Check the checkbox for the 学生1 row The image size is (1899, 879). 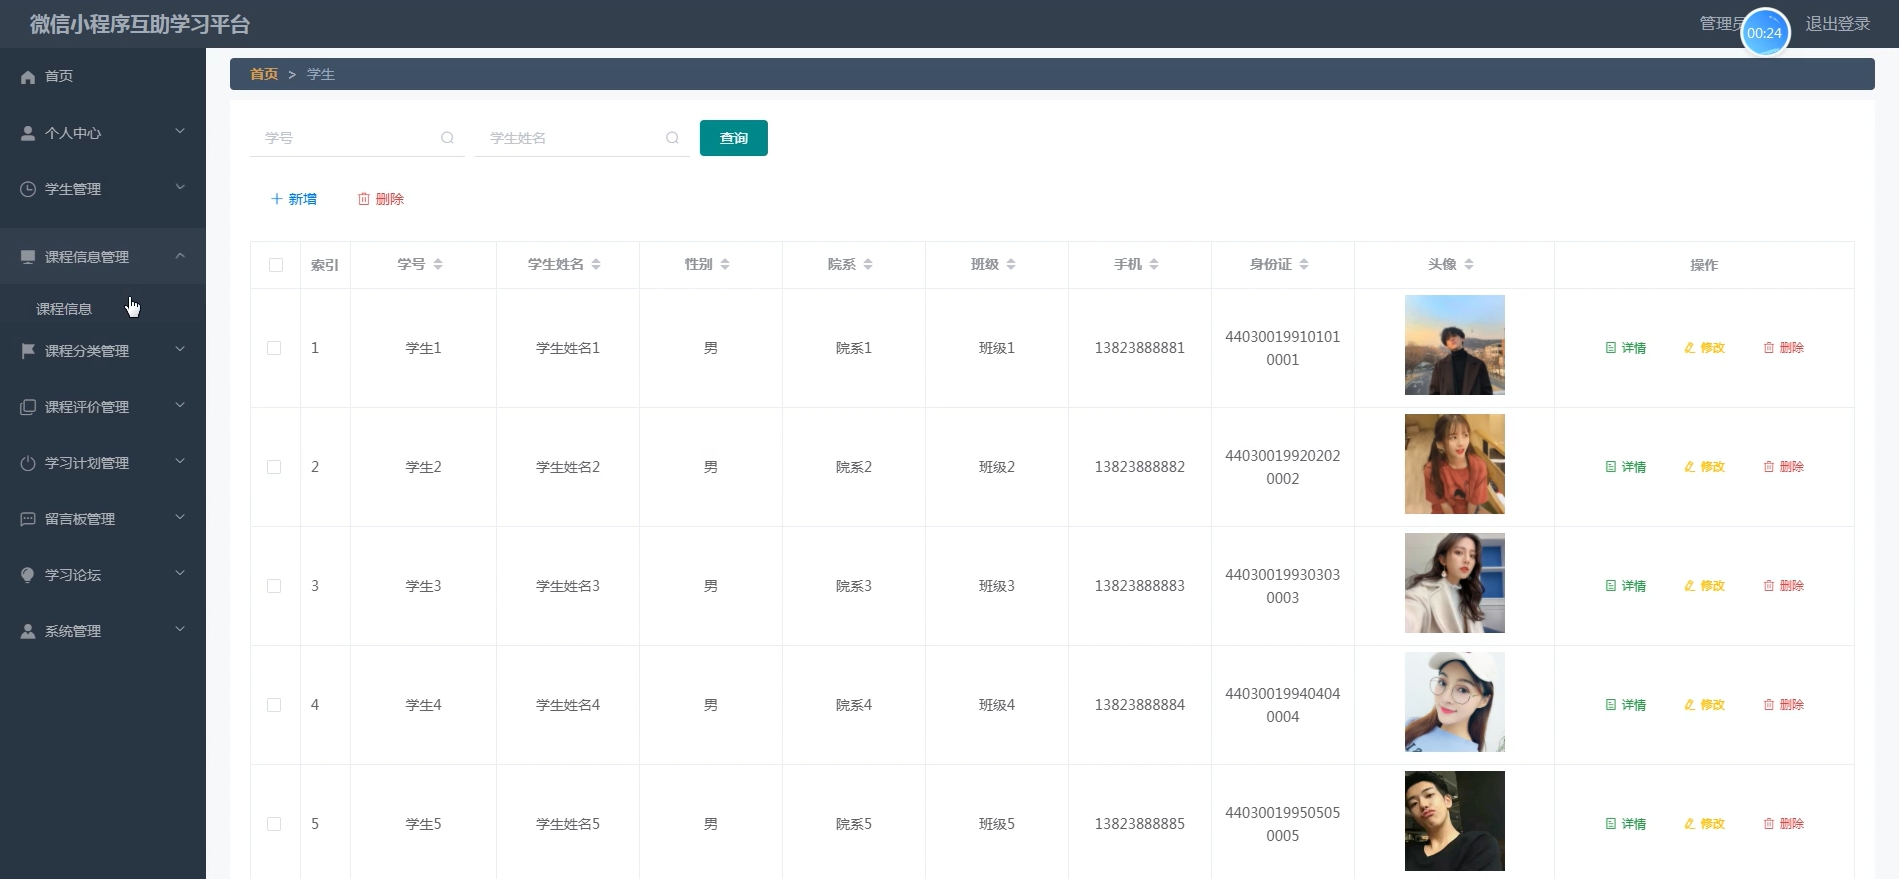point(274,348)
